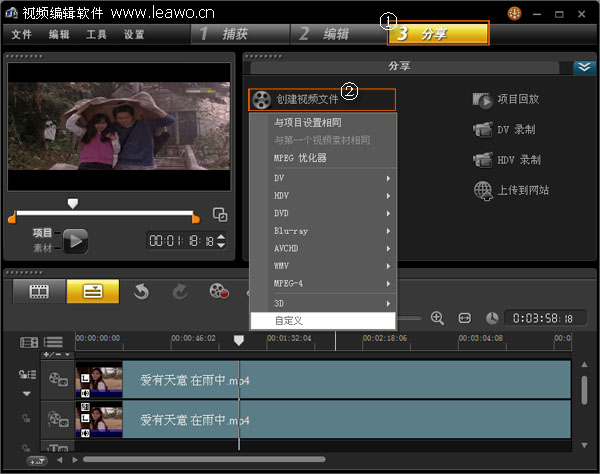The image size is (600, 474).
Task: Switch to timeline view button
Action: coord(93,292)
